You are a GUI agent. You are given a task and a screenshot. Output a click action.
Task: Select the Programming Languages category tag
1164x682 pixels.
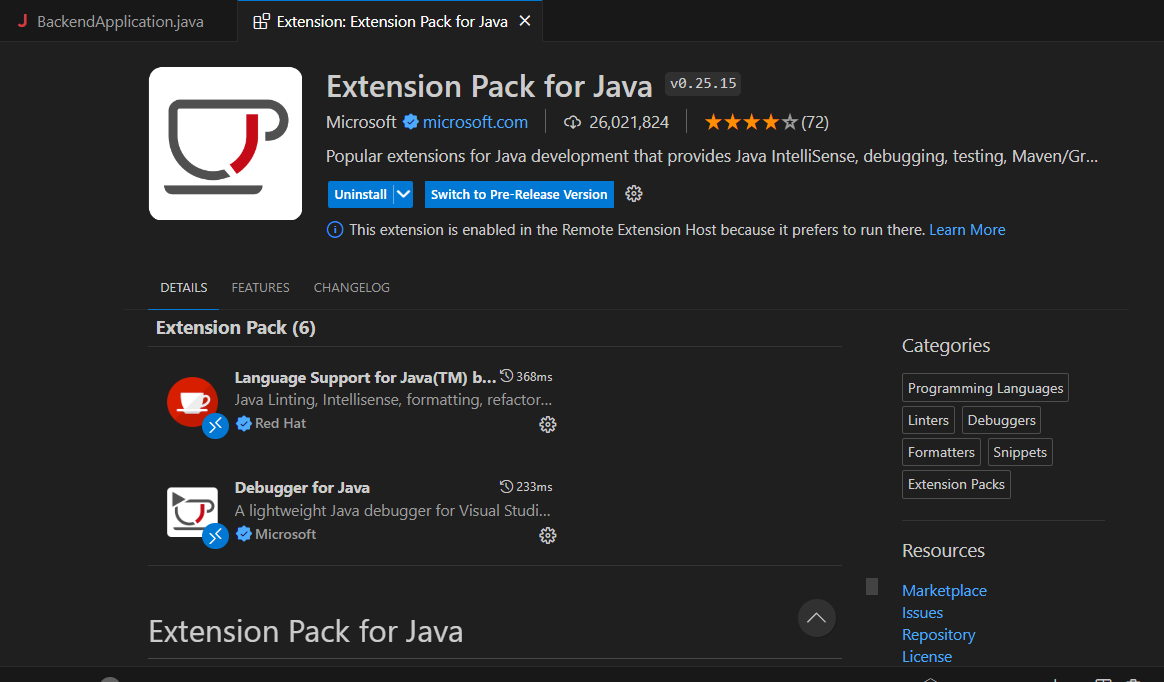point(985,388)
